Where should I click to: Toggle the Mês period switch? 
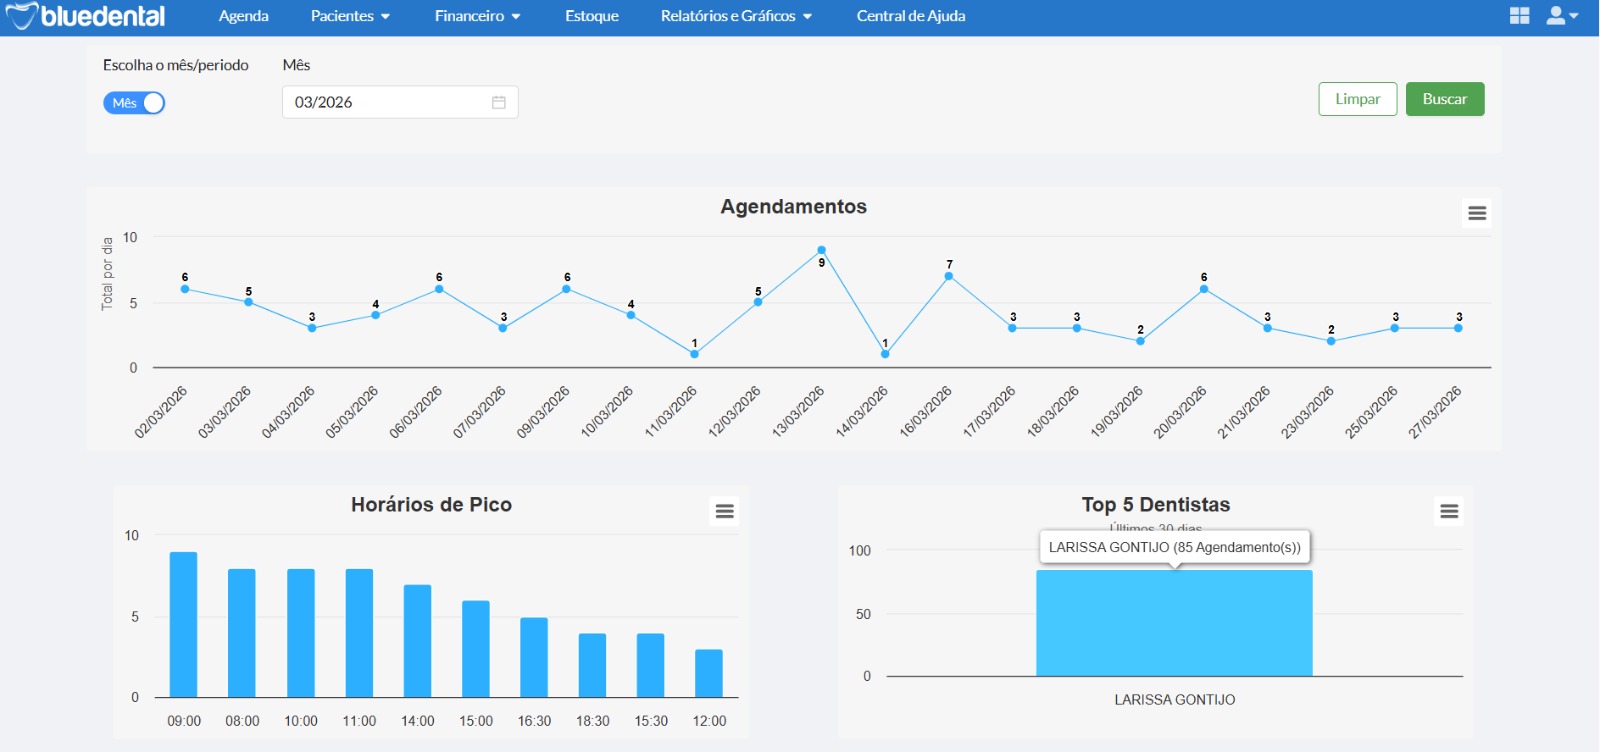[134, 103]
